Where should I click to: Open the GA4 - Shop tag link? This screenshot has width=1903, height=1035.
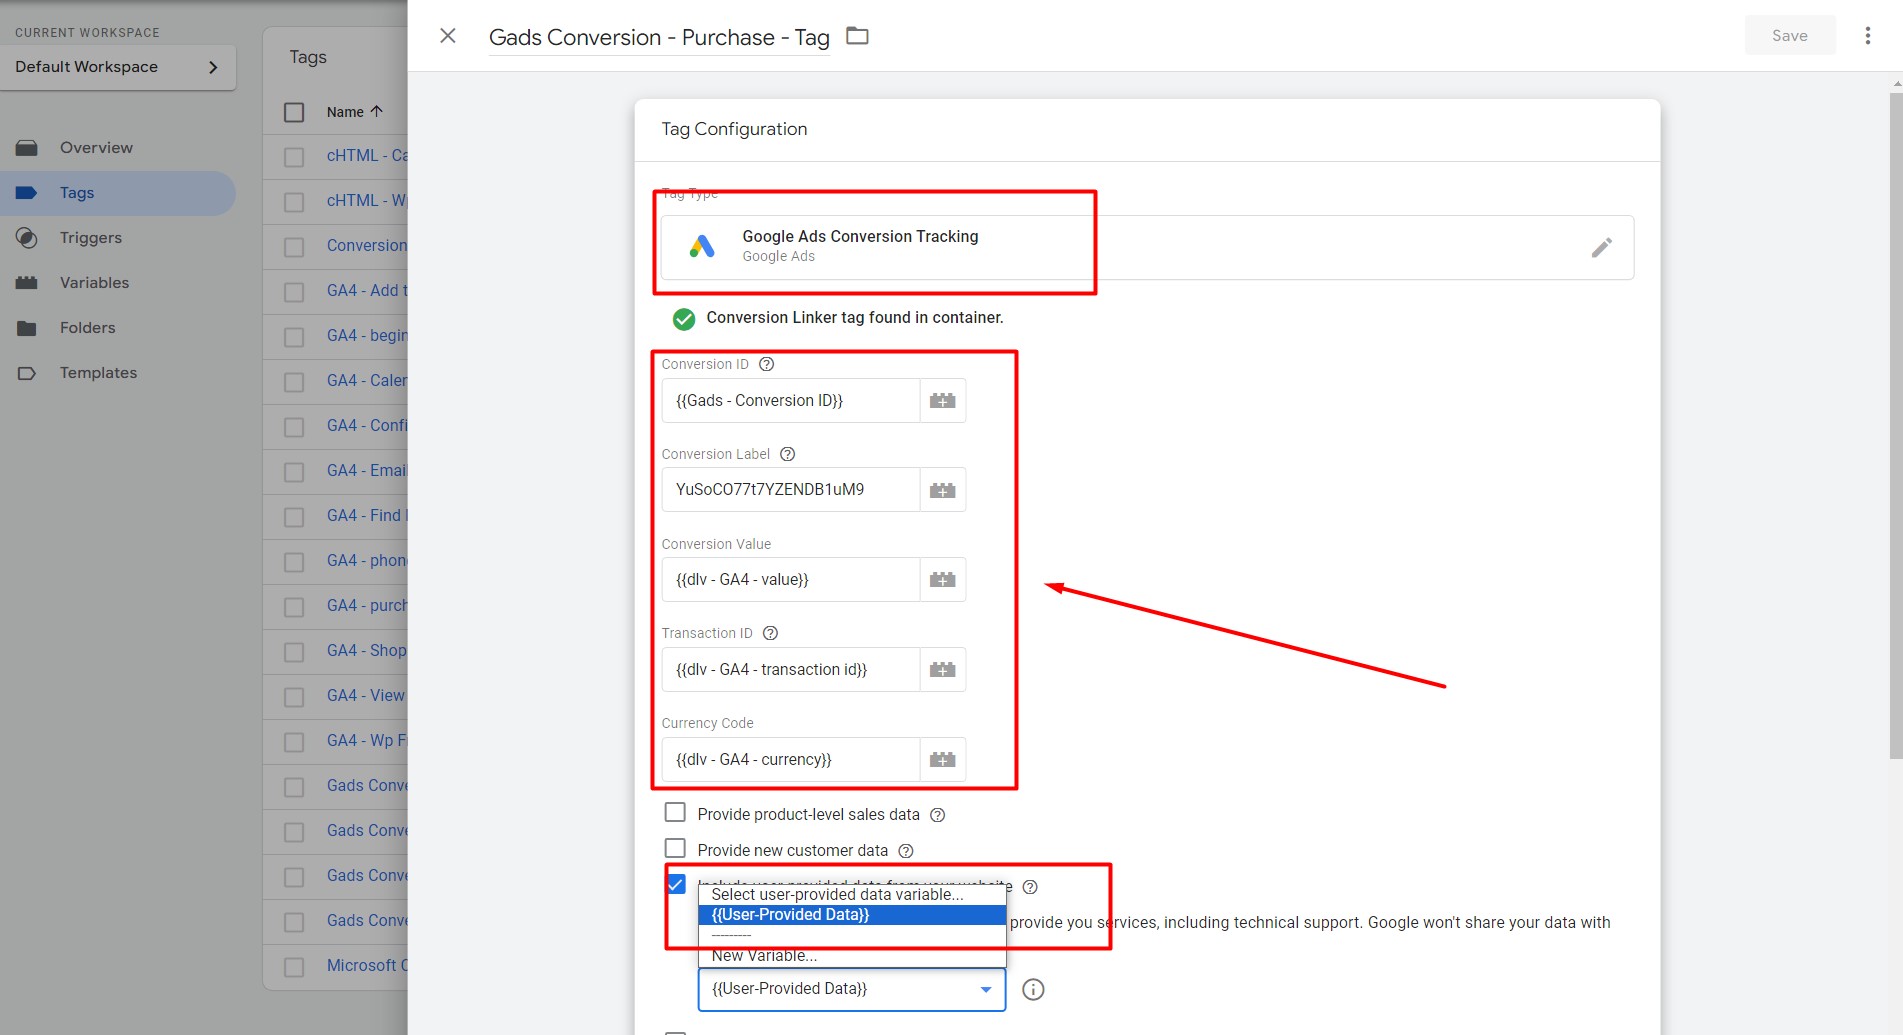coord(367,651)
